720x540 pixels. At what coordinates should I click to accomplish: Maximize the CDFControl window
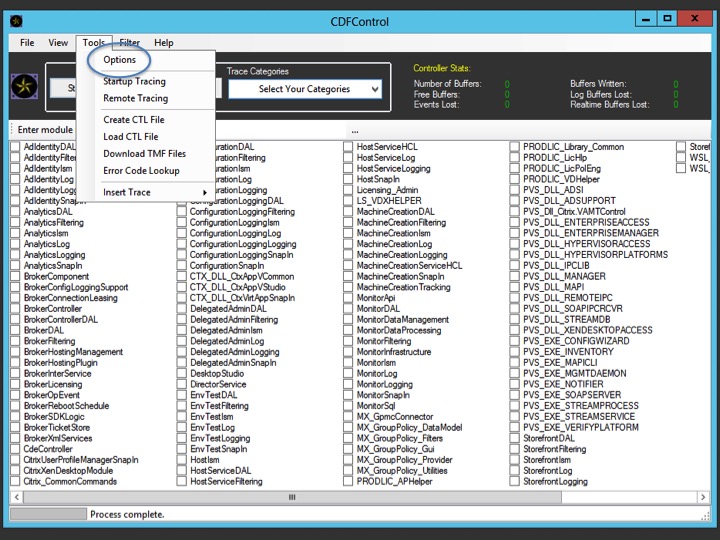tap(668, 19)
